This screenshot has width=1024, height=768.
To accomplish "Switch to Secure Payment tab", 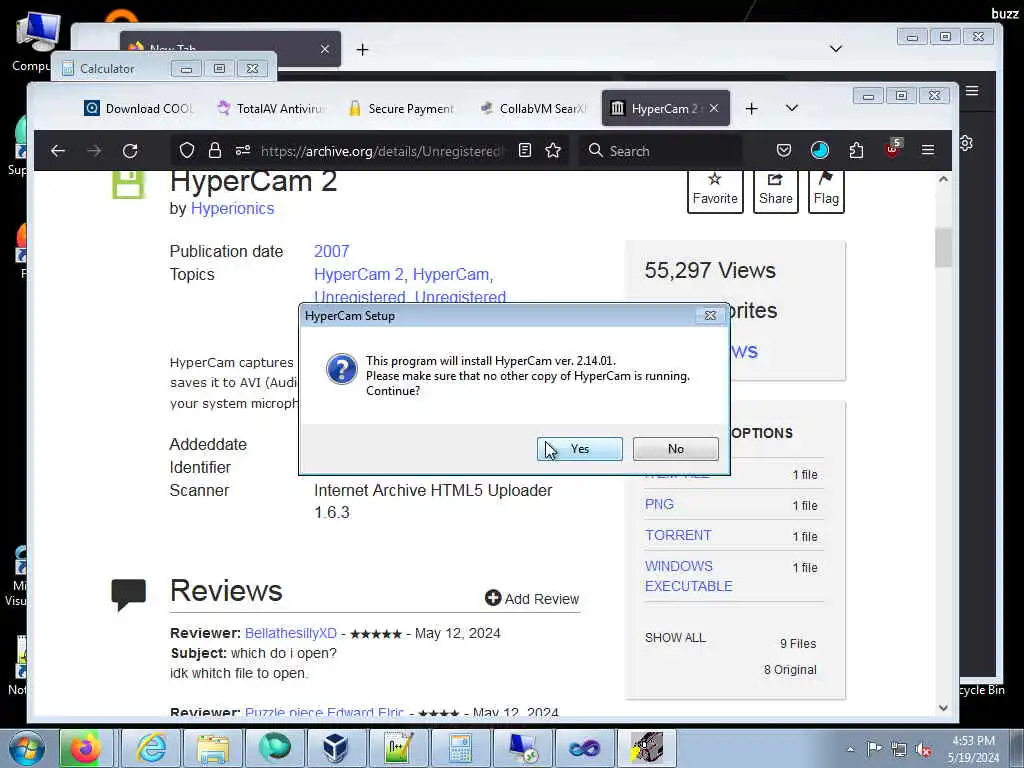I will [401, 108].
